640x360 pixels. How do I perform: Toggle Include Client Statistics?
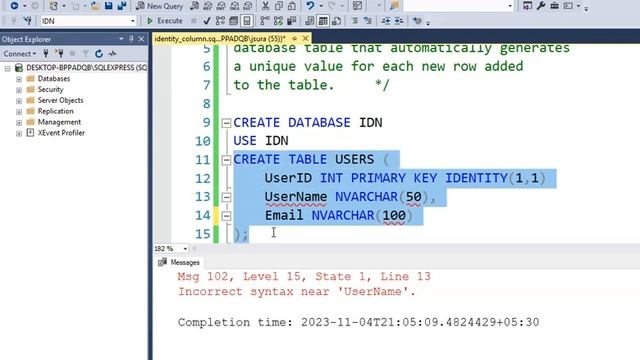[x=291, y=20]
